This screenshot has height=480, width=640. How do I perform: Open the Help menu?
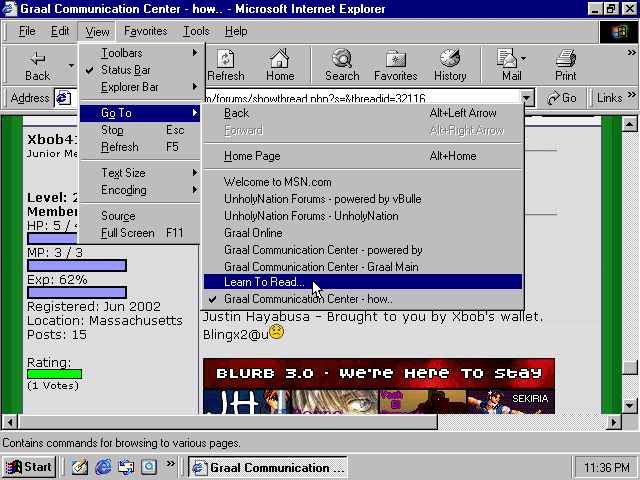tap(236, 31)
